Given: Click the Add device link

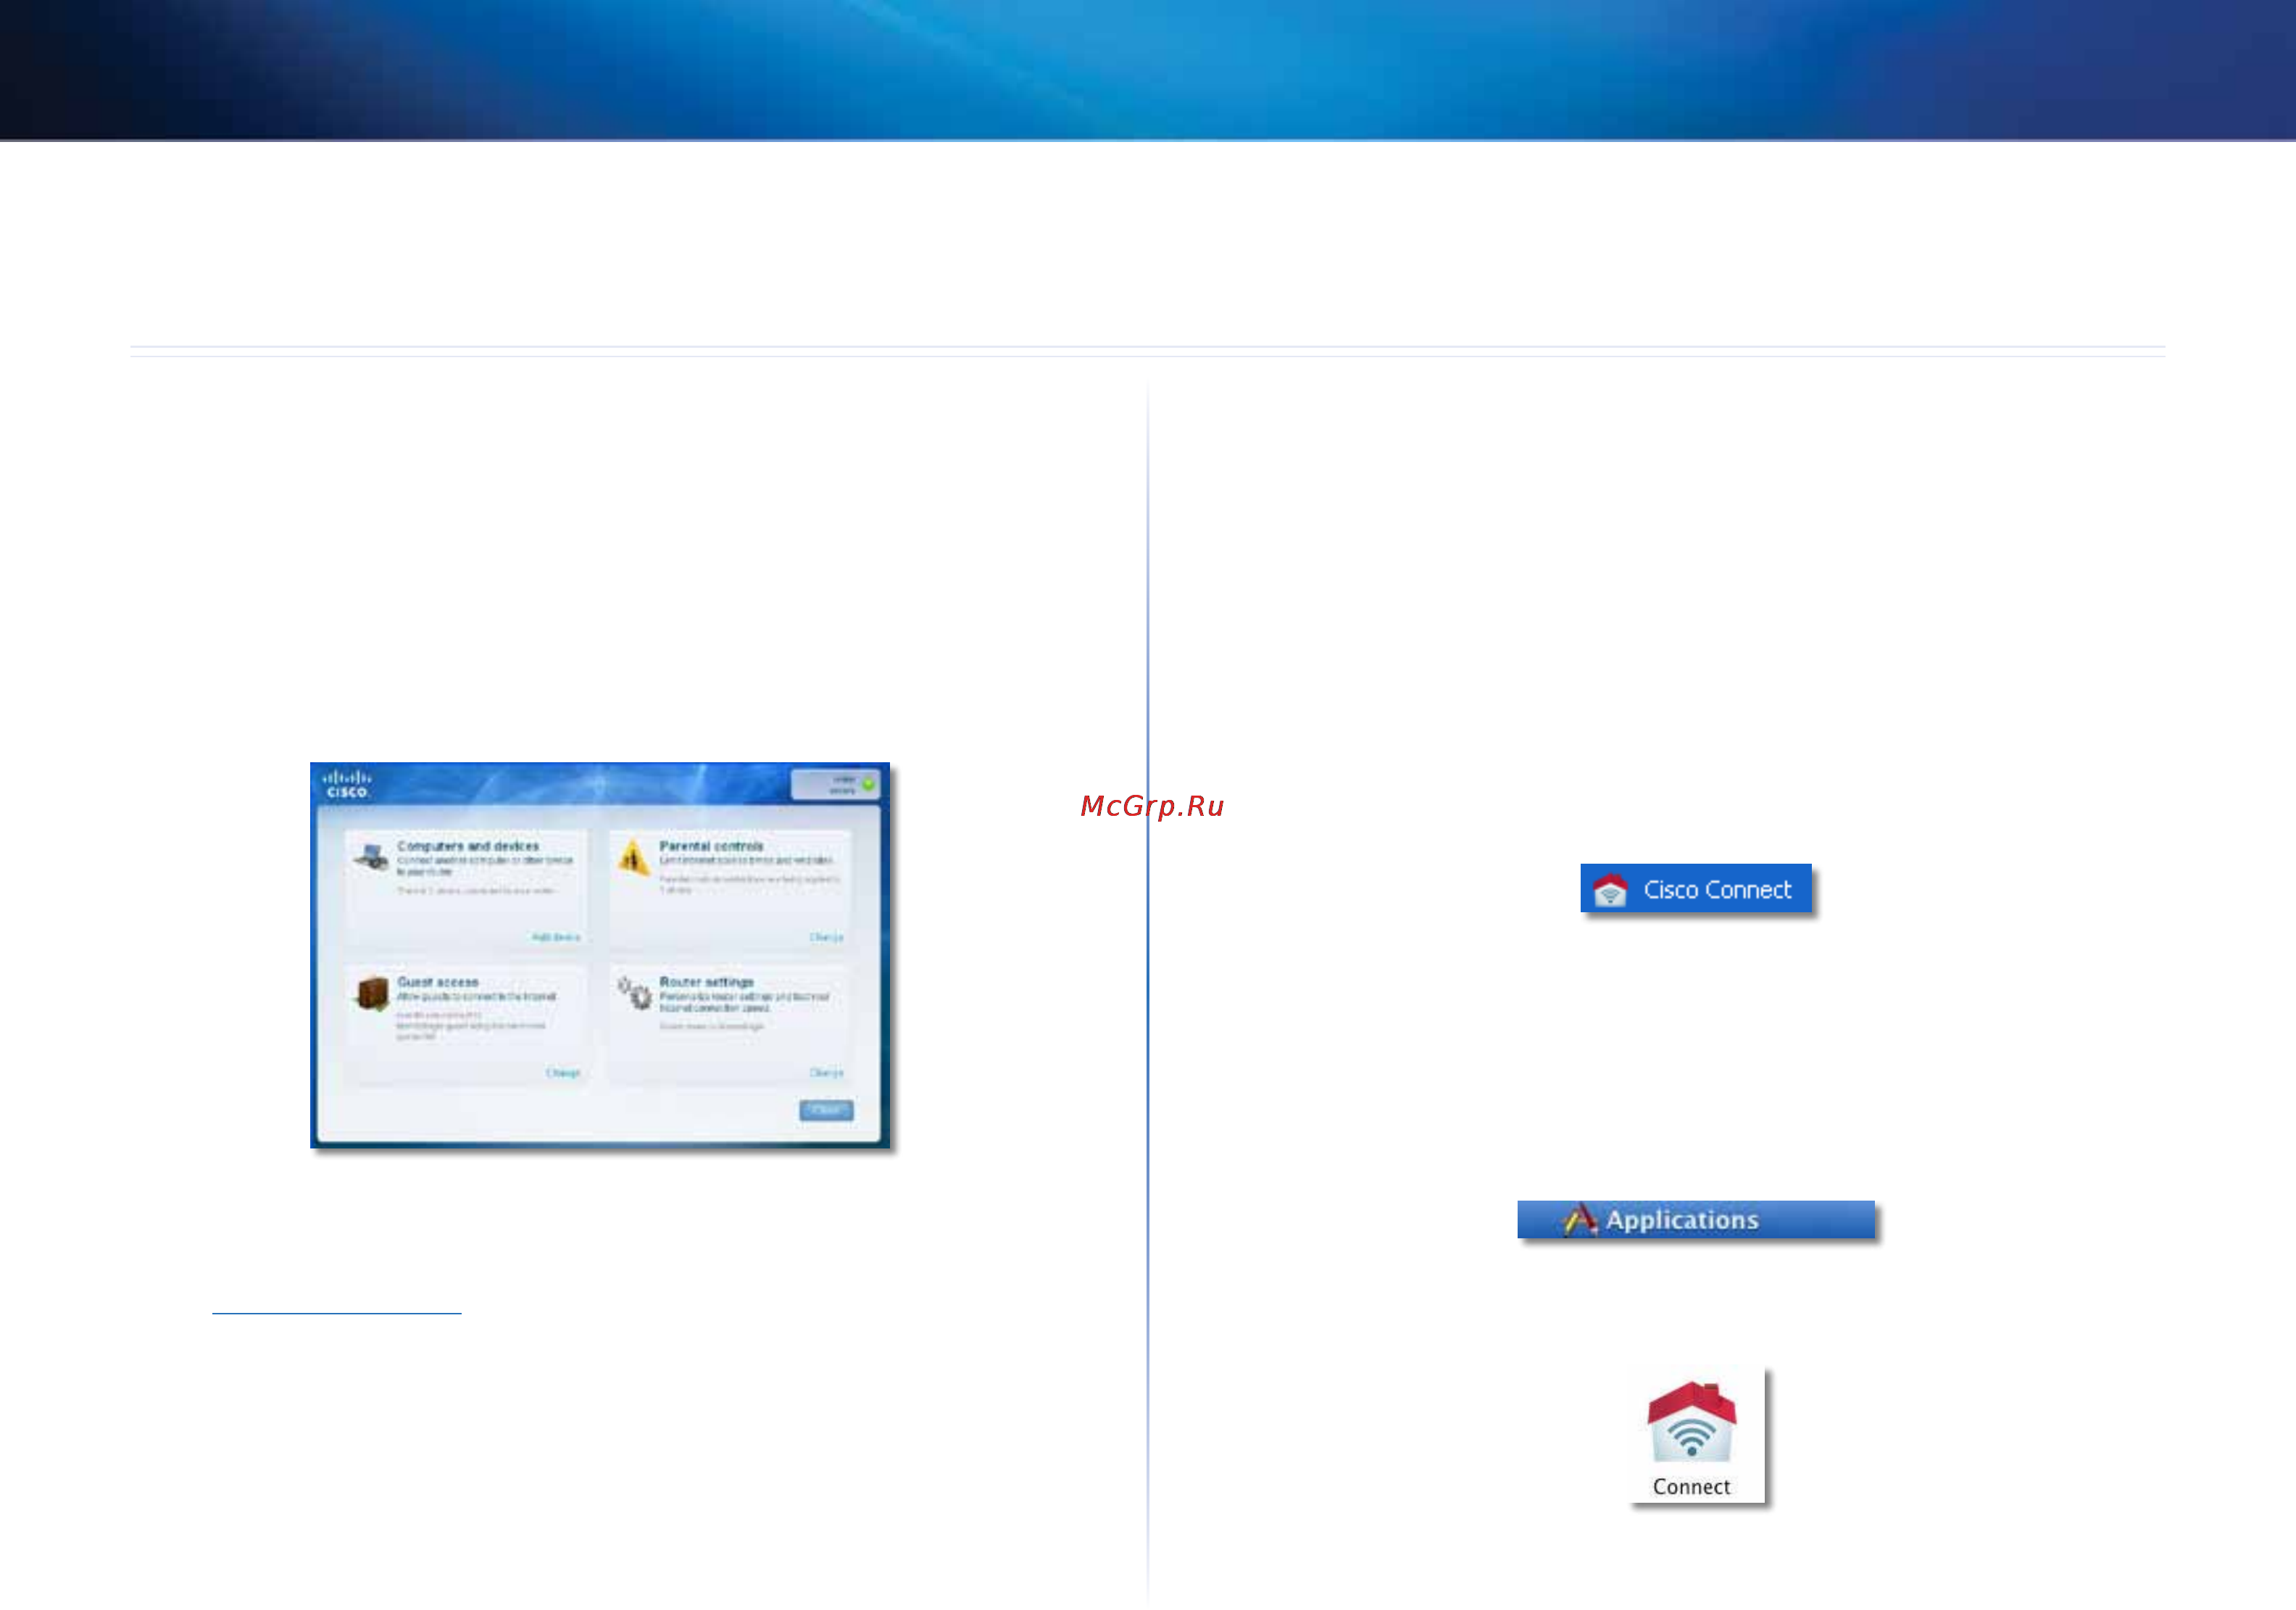Looking at the screenshot, I should tap(556, 937).
